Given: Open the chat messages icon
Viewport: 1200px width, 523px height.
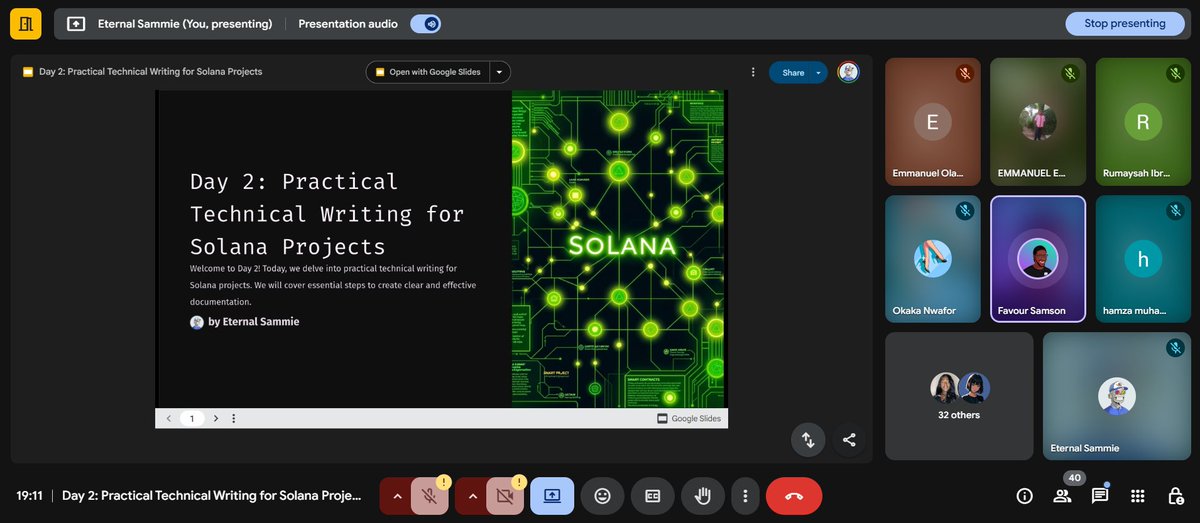Looking at the screenshot, I should pos(1100,496).
